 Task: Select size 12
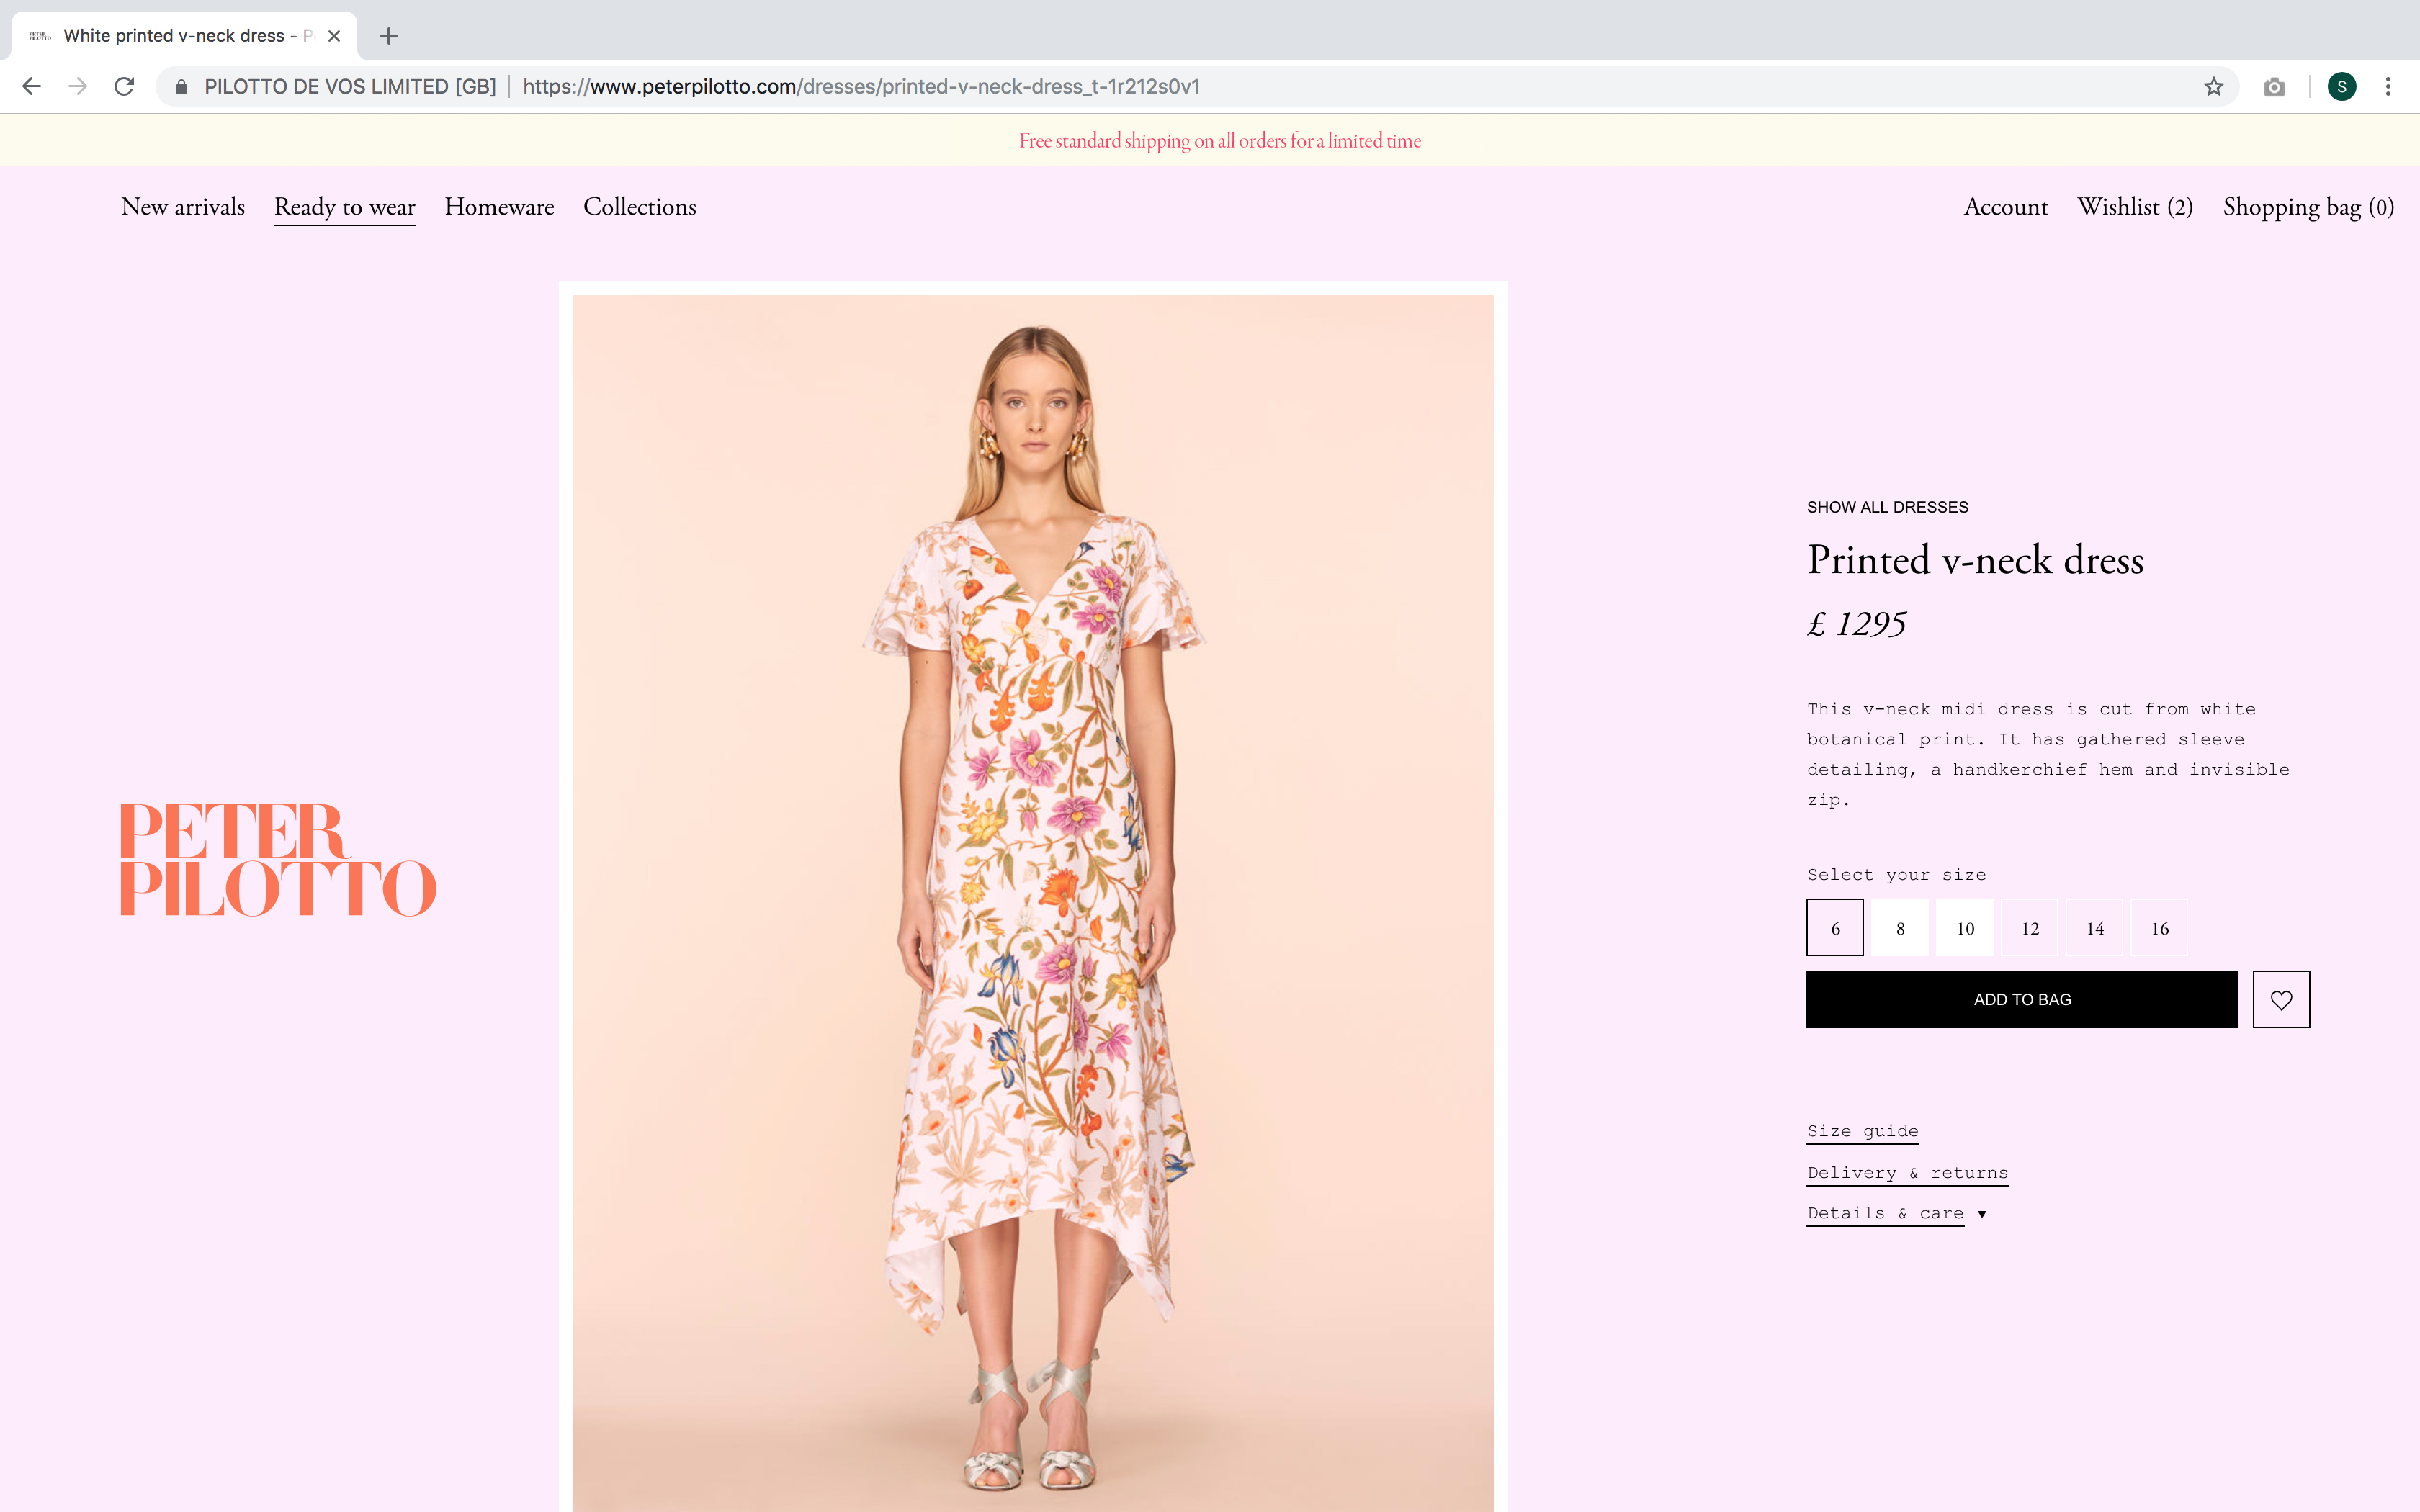coord(2030,928)
